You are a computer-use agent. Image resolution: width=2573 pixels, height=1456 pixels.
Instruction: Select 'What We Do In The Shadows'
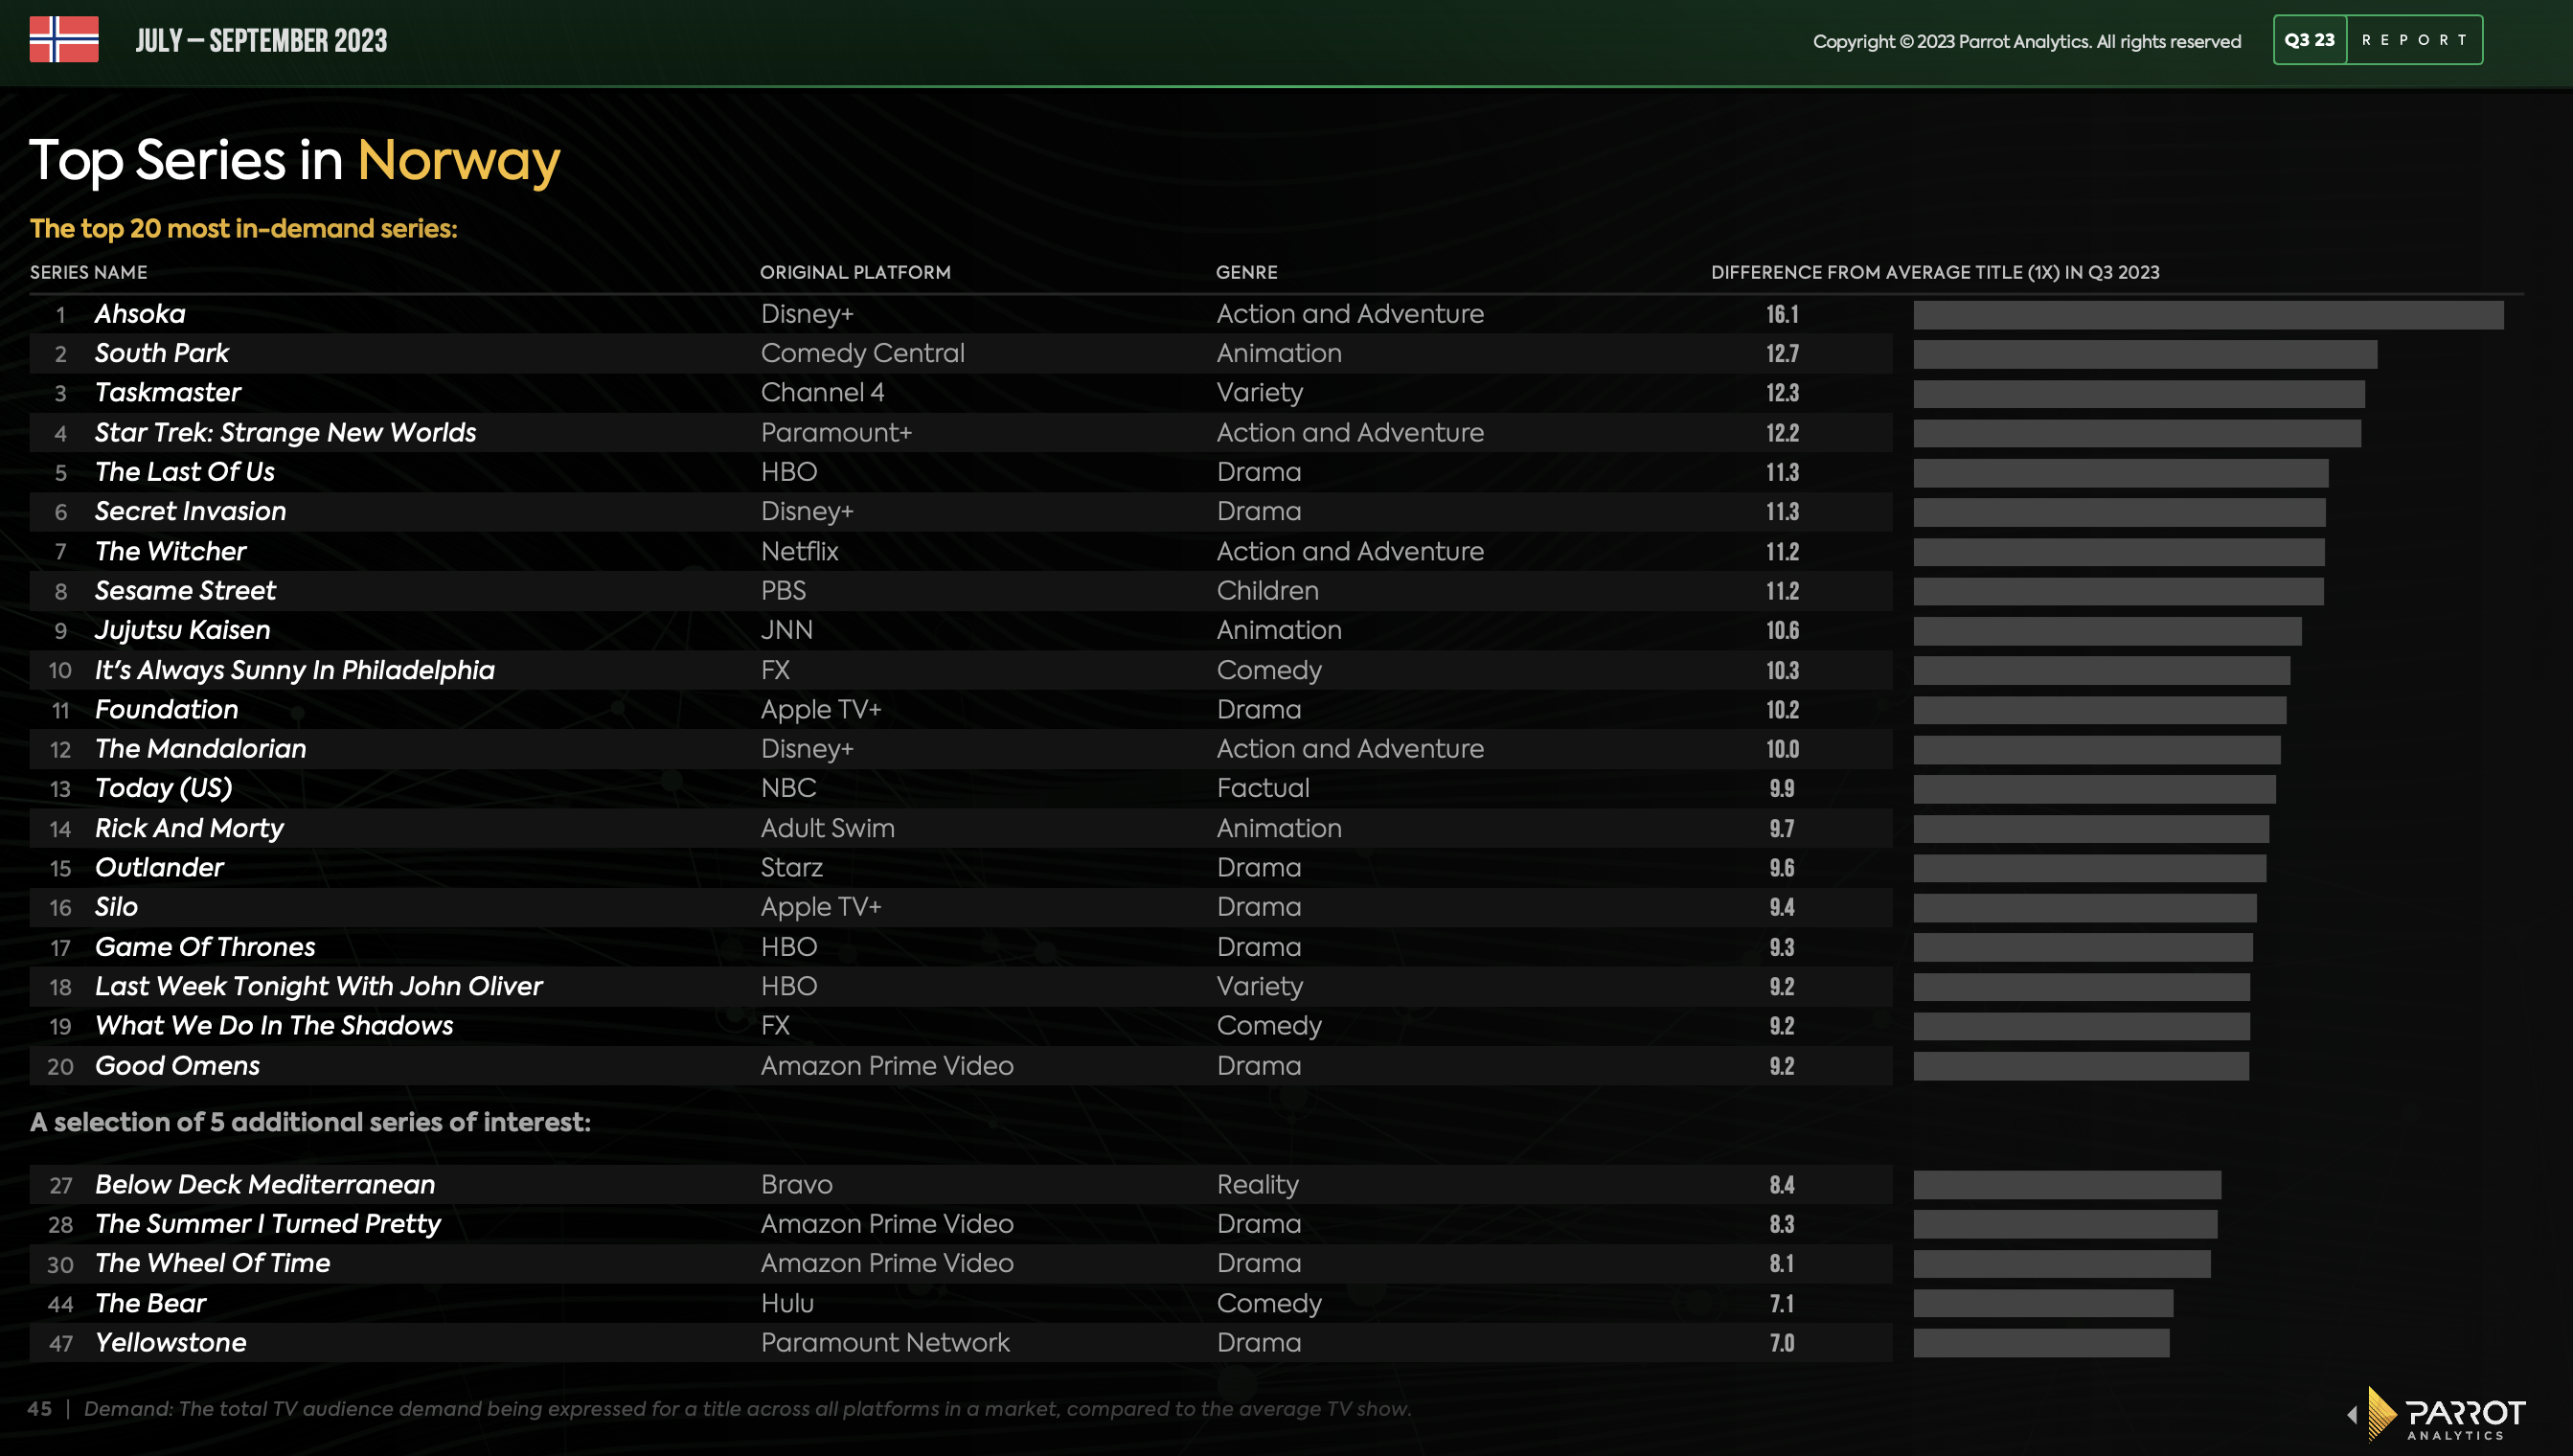tap(274, 1026)
